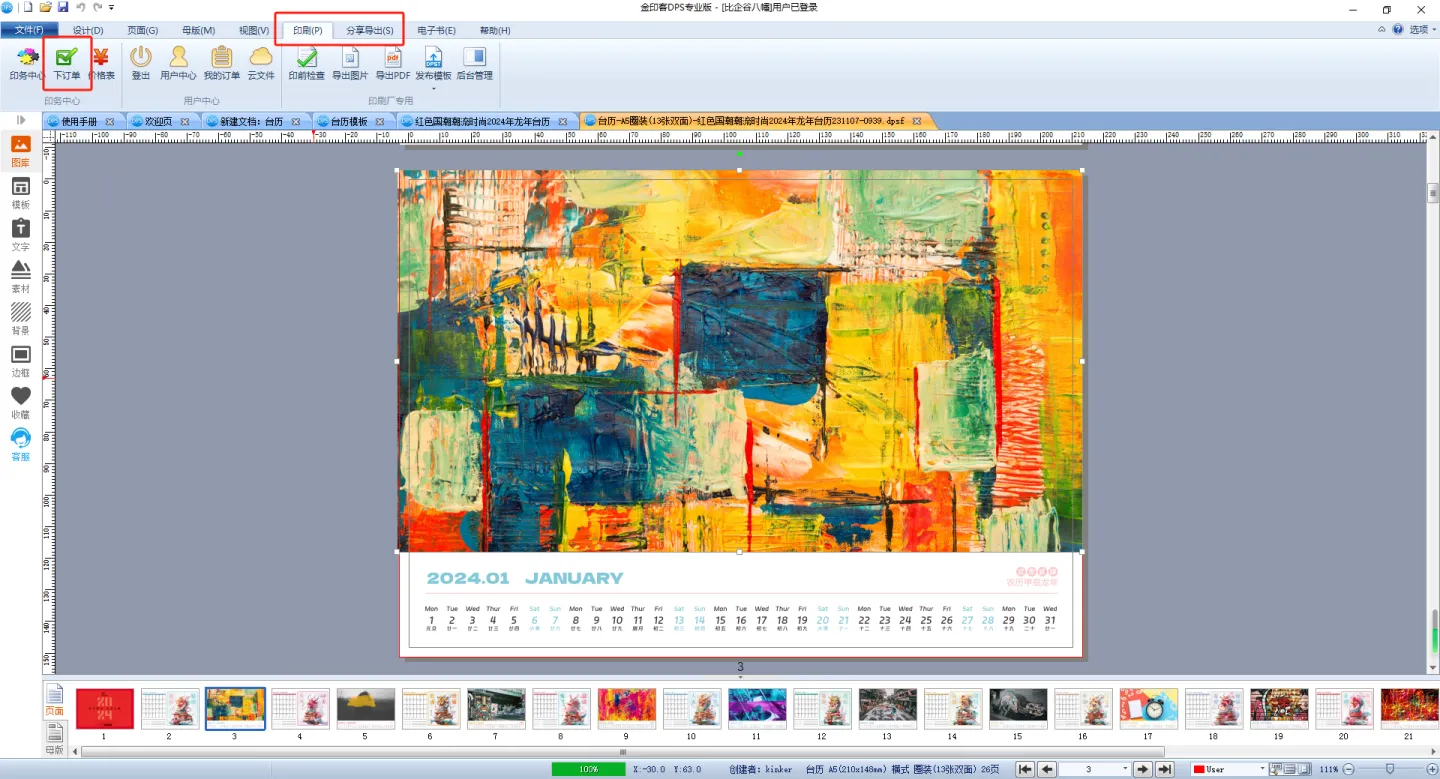Select the 文字 text sidebar tool
1440x779 pixels.
tap(20, 235)
